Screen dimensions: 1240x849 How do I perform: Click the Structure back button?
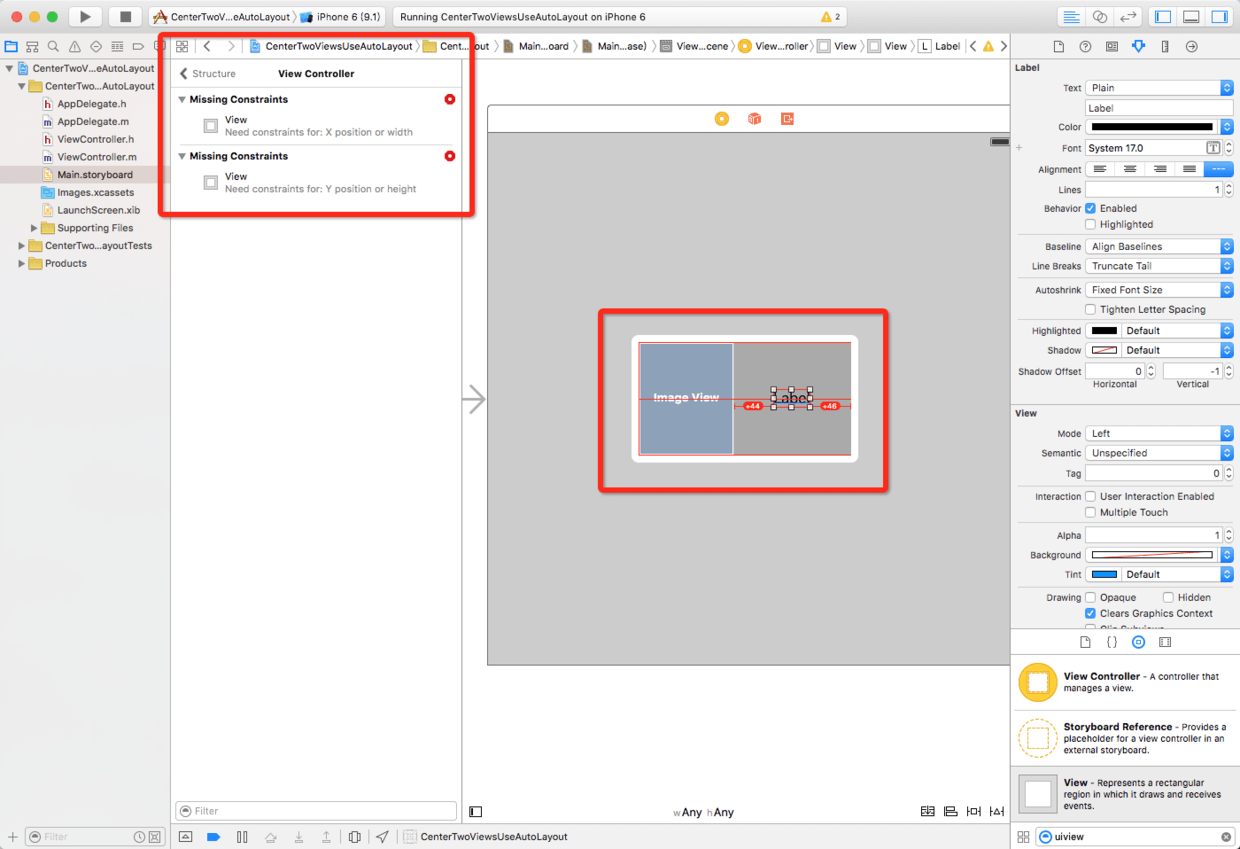point(208,74)
